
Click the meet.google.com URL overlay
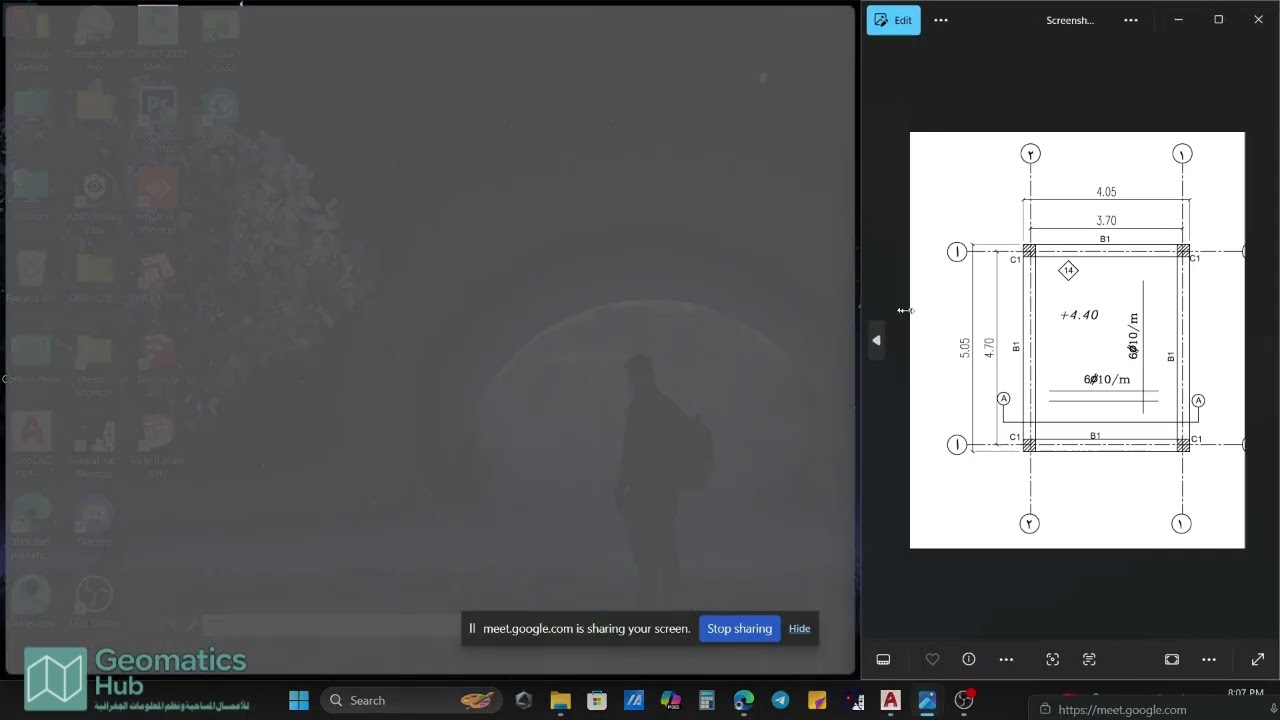tap(1122, 710)
